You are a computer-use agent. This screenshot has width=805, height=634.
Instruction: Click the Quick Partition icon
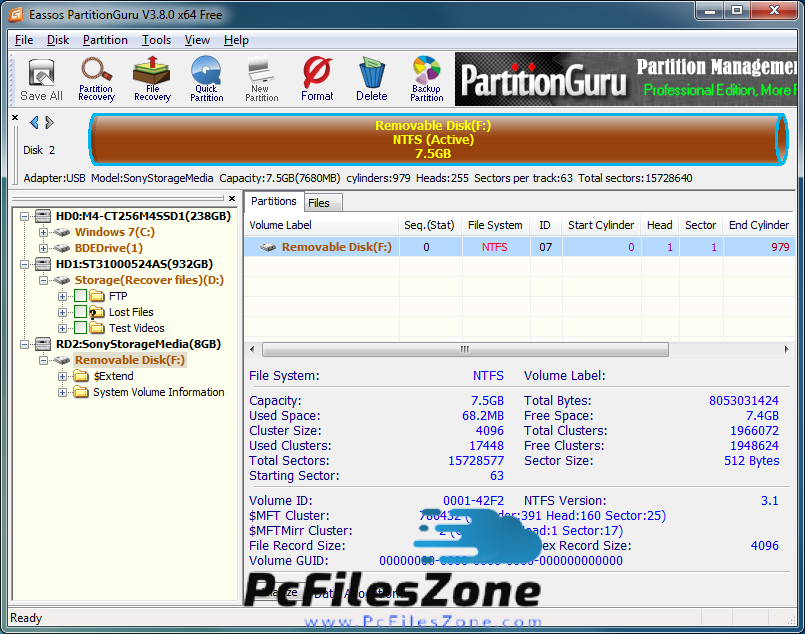click(x=206, y=79)
